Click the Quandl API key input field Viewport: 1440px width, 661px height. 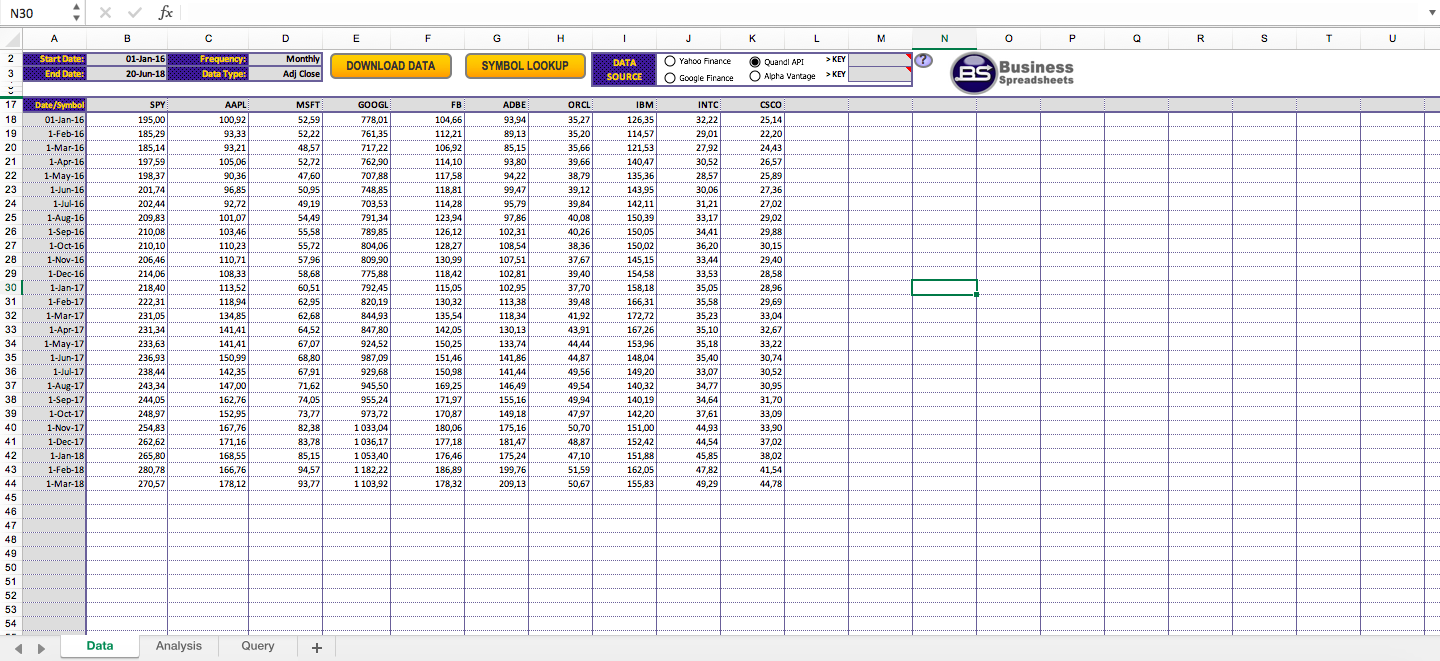point(879,60)
